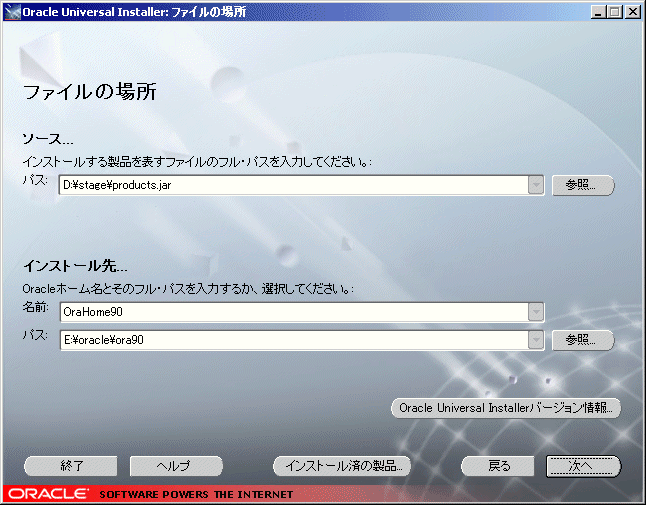Close the Oracle Universal Installer window

click(632, 12)
